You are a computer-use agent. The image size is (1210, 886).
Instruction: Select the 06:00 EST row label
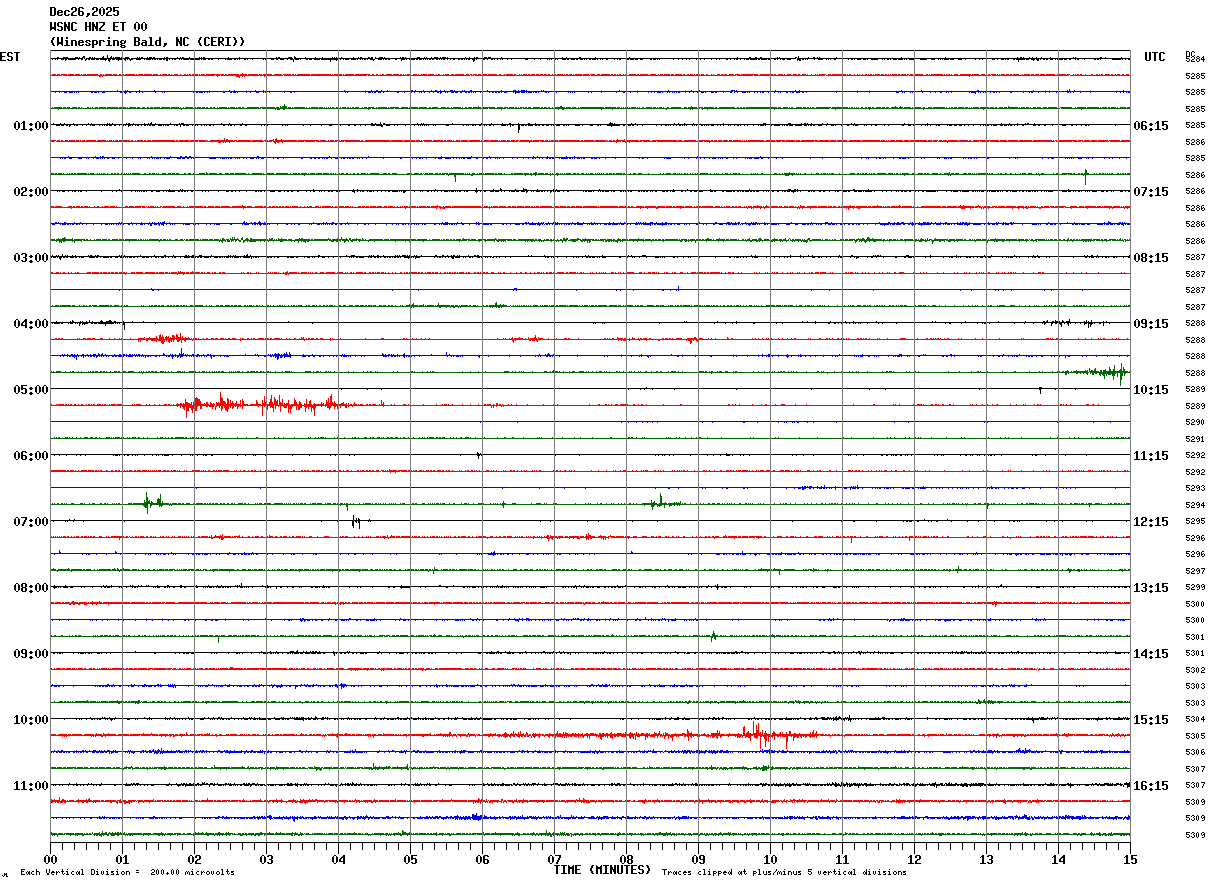pyautogui.click(x=31, y=456)
